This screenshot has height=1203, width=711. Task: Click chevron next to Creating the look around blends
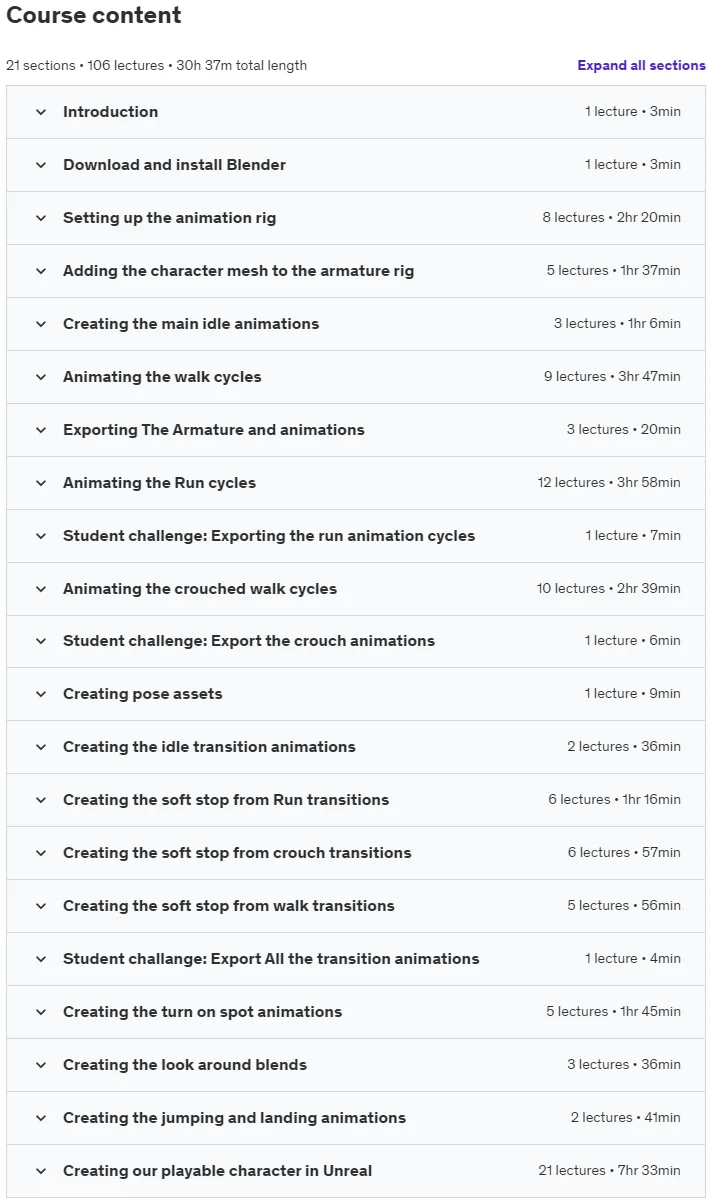41,1065
